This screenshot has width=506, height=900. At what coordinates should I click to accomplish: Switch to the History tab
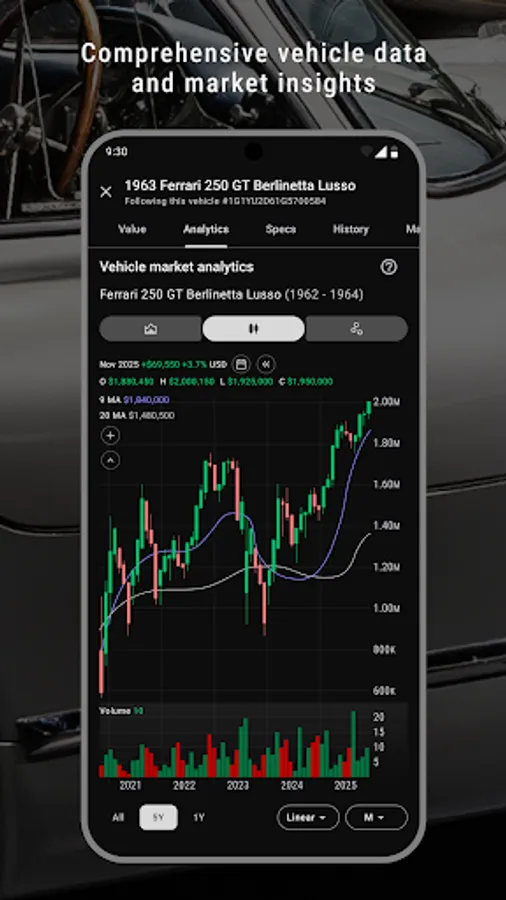coord(351,229)
